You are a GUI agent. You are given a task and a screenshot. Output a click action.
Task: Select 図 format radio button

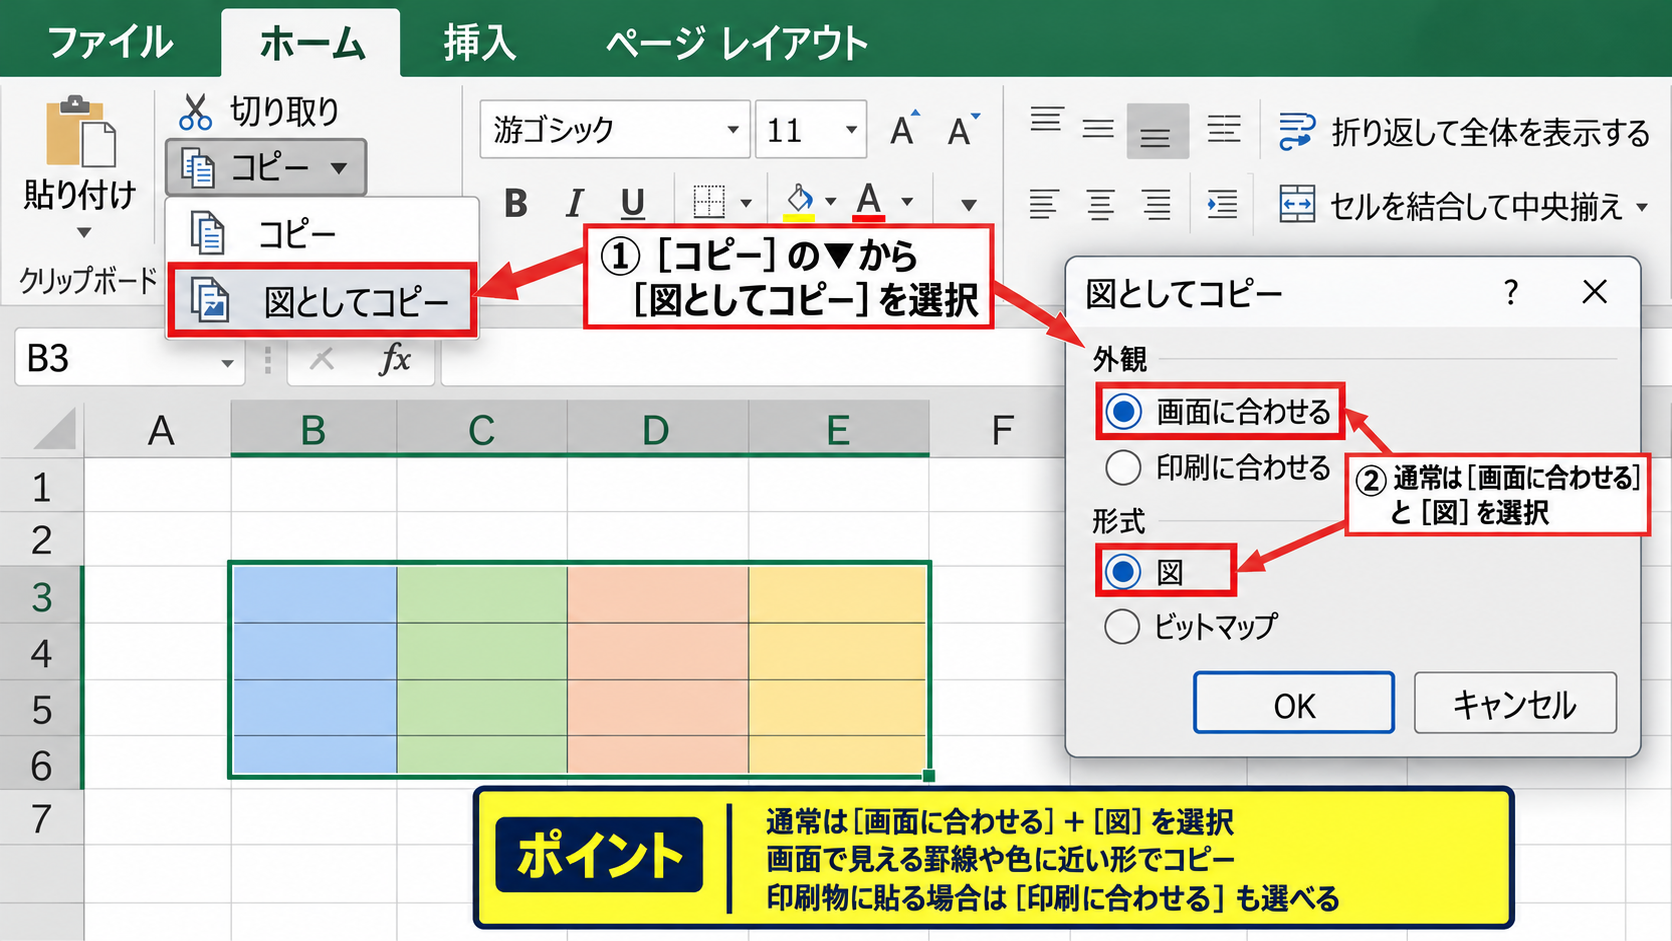click(x=1123, y=572)
